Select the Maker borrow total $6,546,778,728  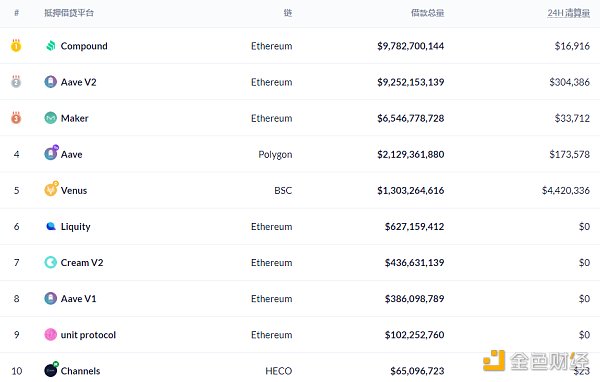click(x=411, y=118)
